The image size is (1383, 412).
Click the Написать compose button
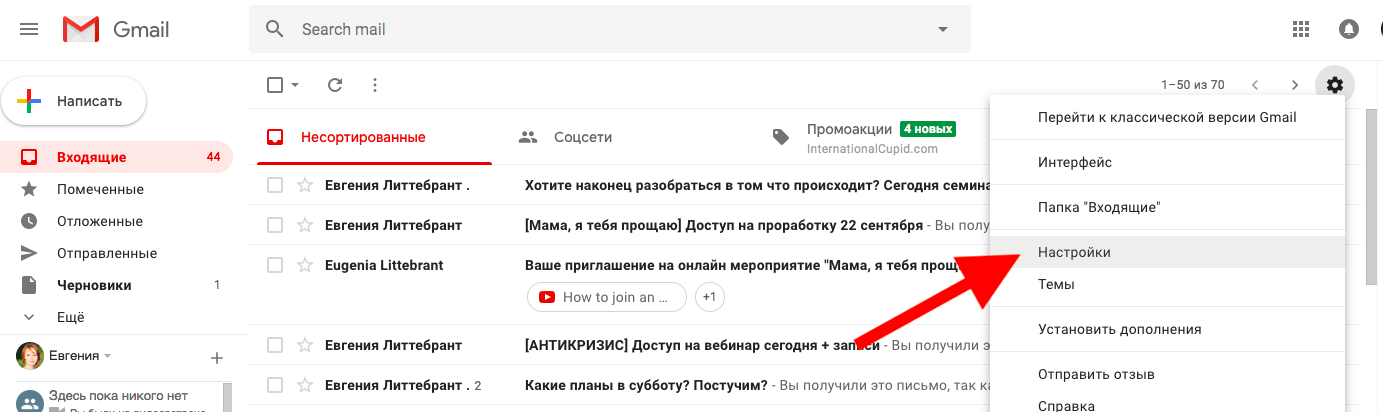click(74, 101)
